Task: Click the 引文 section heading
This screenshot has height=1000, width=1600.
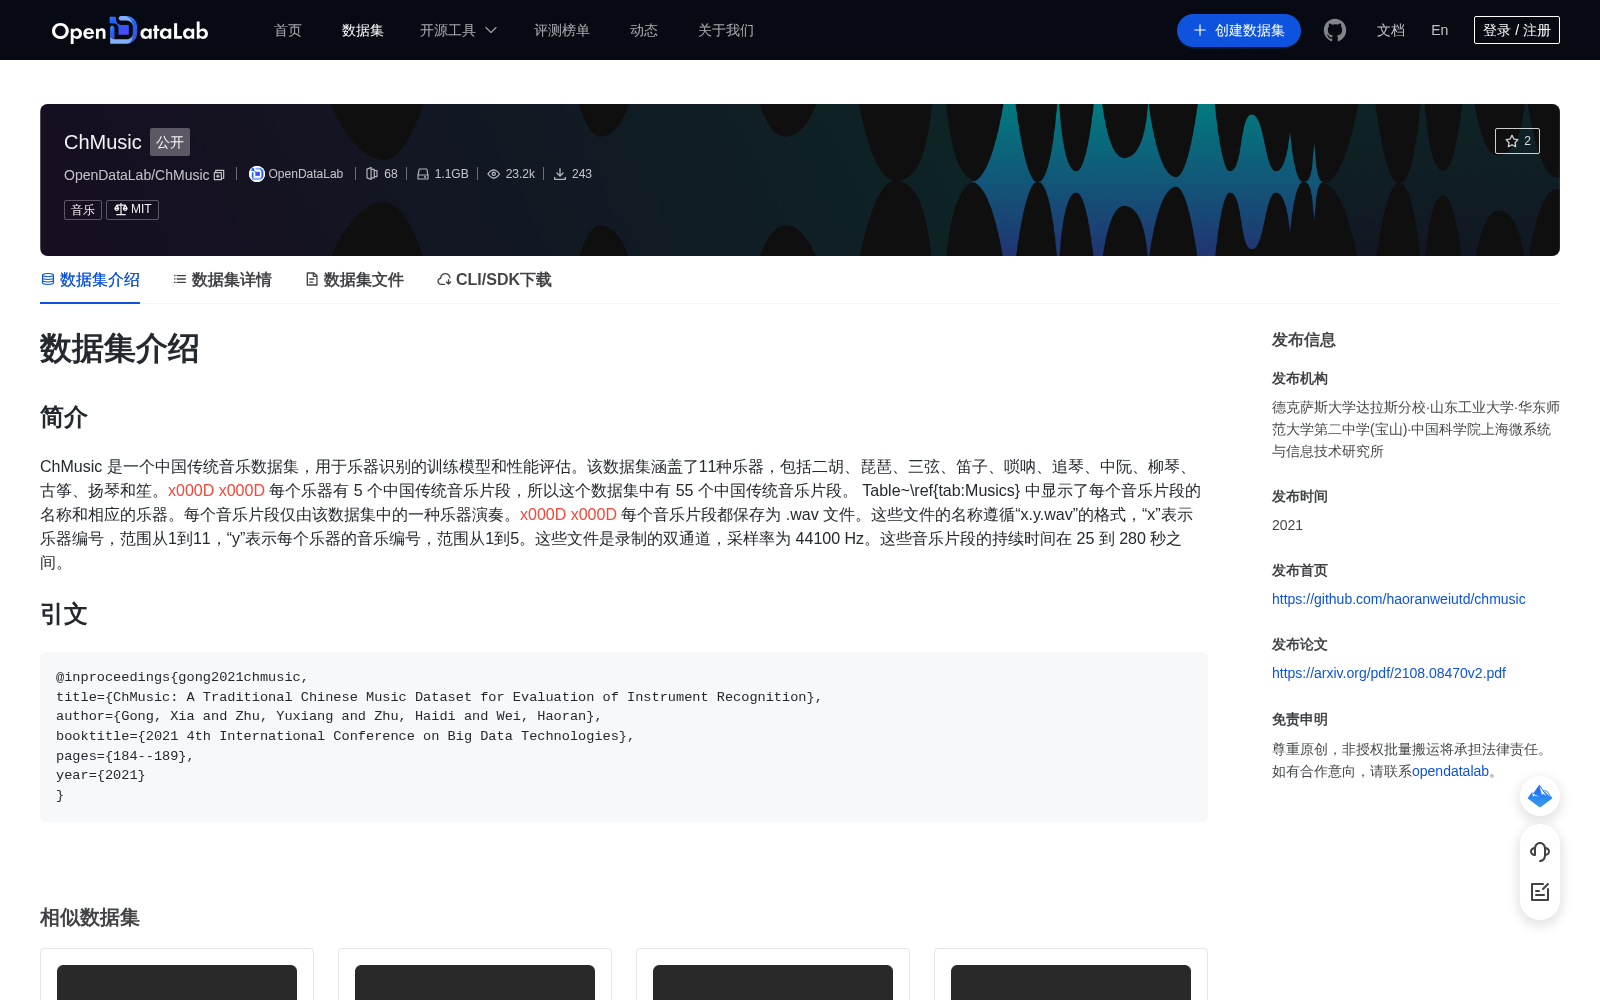Action: point(64,614)
